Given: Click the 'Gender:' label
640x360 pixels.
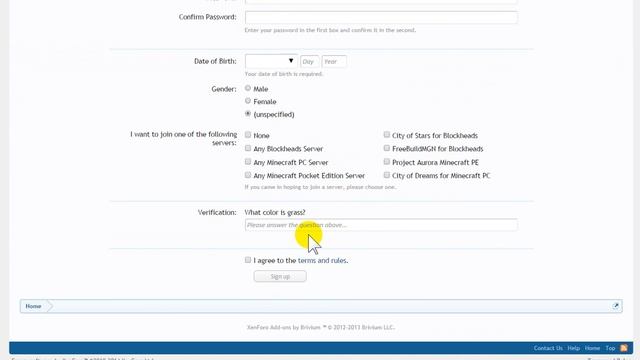Looking at the screenshot, I should [x=224, y=89].
